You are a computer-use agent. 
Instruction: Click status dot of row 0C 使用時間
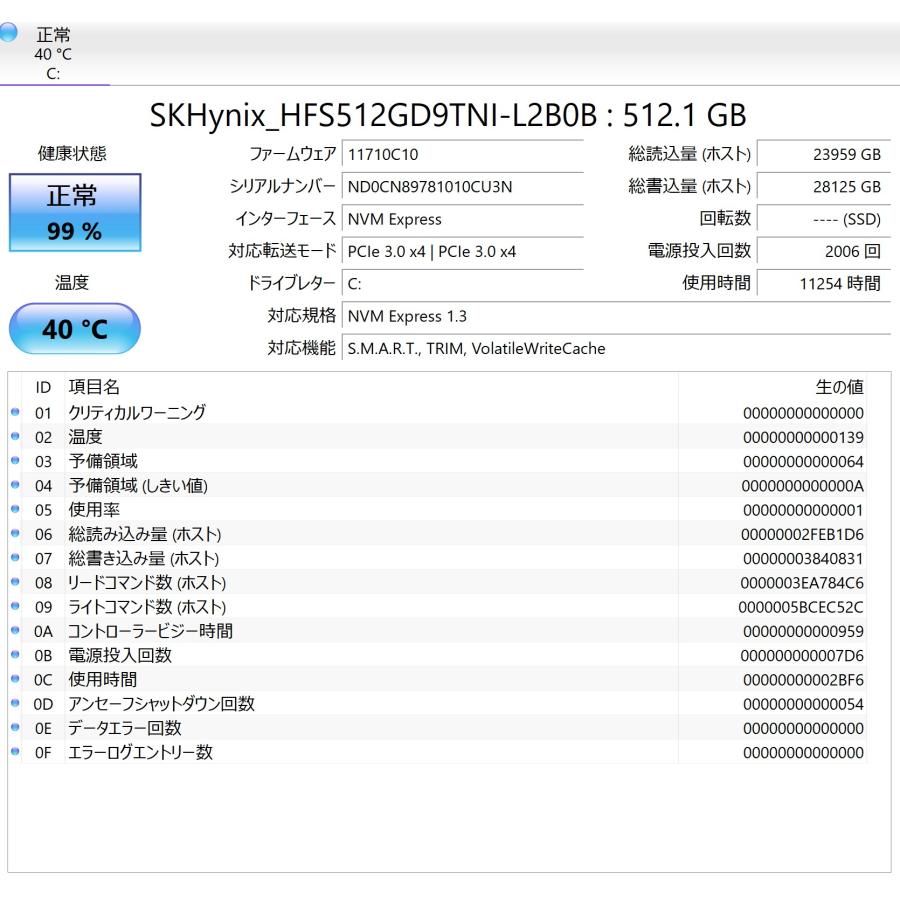click(x=15, y=678)
